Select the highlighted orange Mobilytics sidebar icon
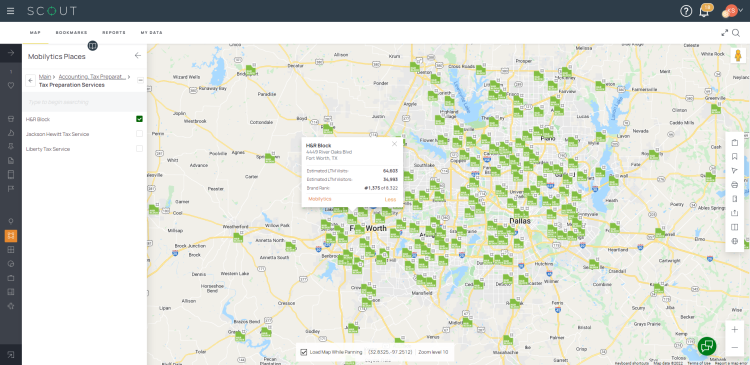The width and height of the screenshot is (750, 365). tap(11, 235)
